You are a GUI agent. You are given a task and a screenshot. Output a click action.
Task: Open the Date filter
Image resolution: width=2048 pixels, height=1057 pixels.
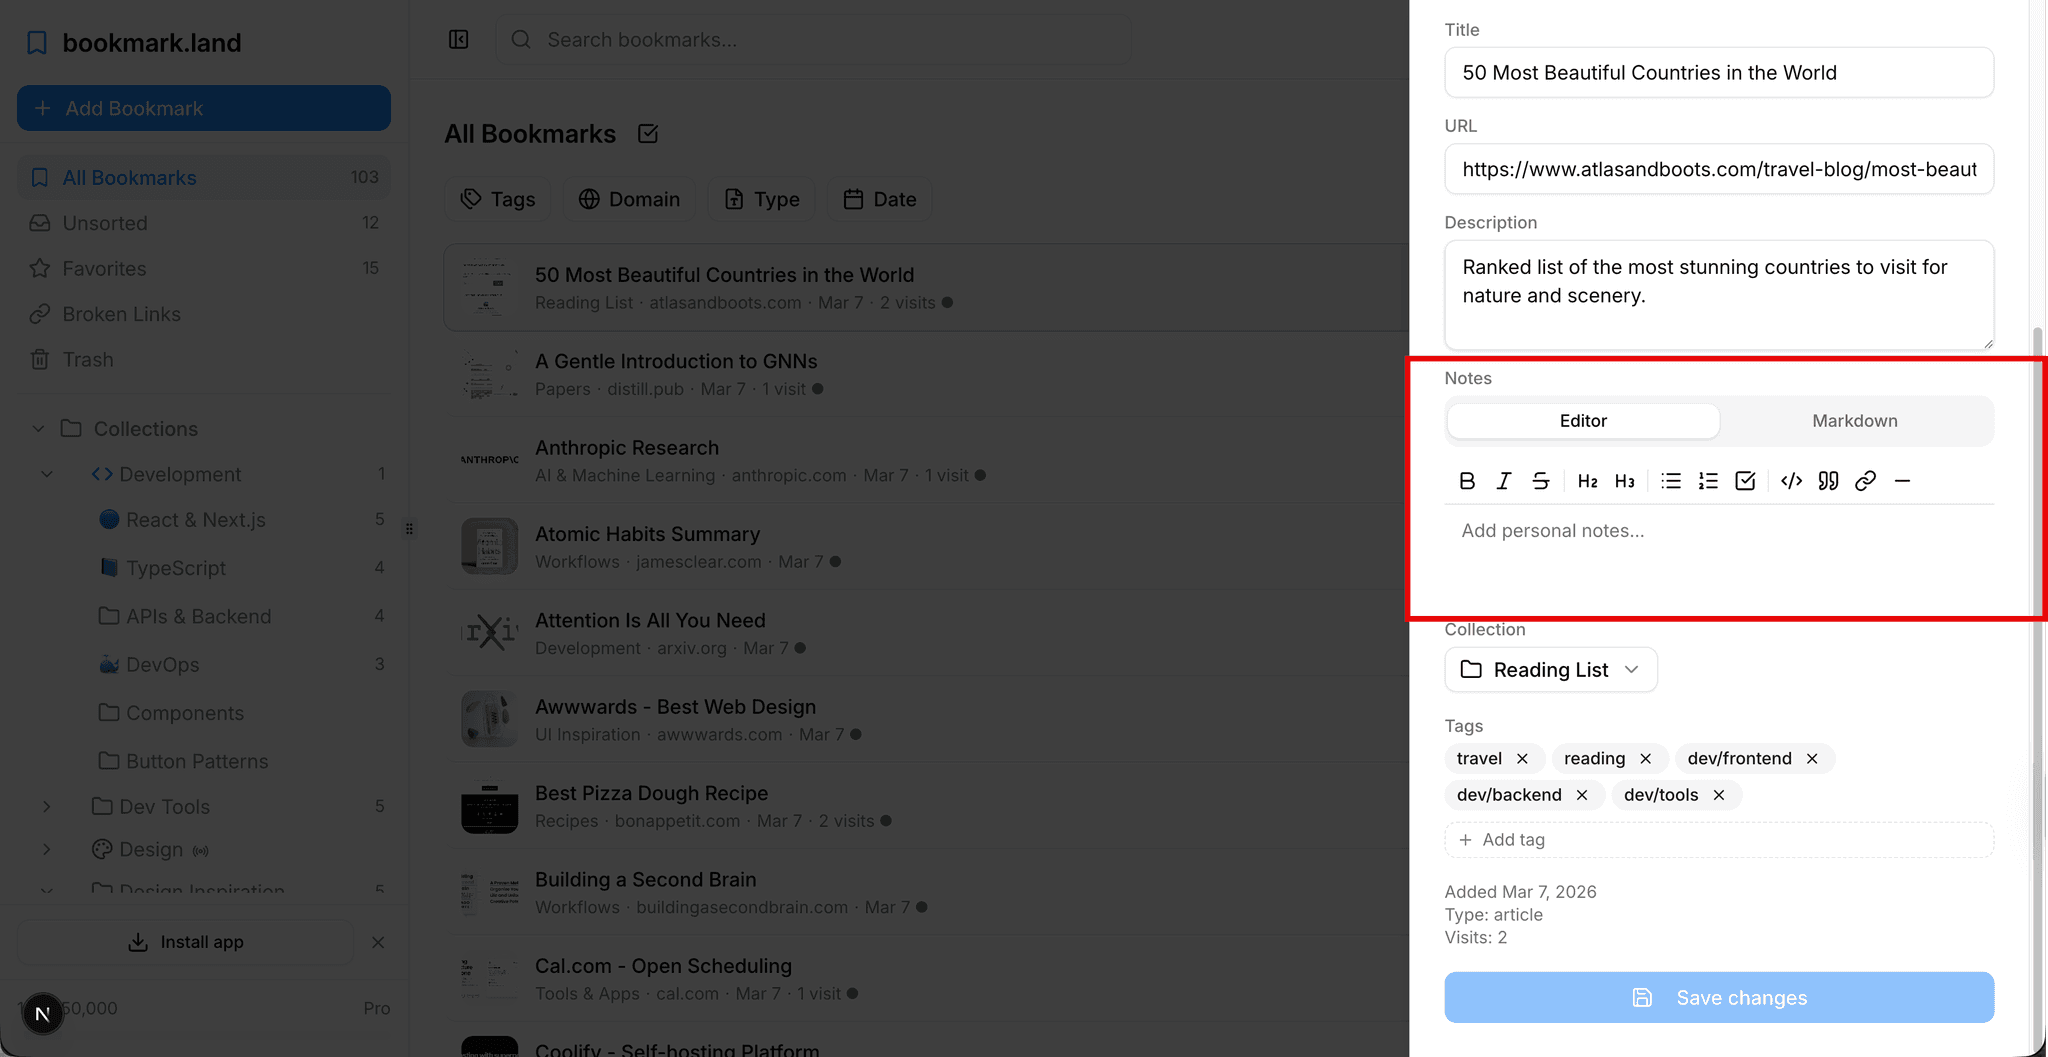[x=880, y=199]
